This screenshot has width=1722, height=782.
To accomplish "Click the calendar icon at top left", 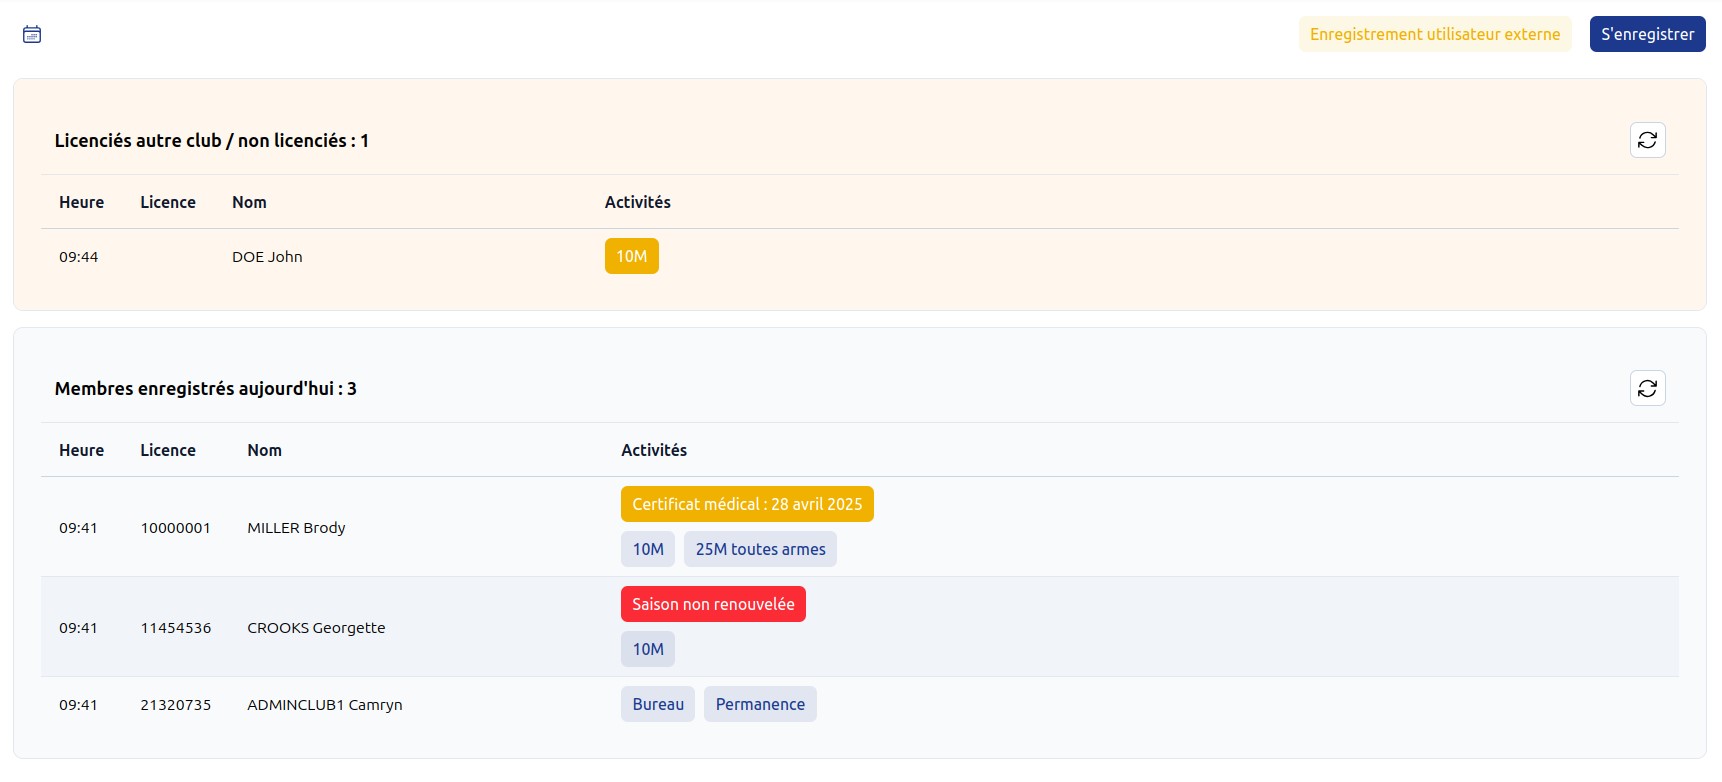I will 32,35.
